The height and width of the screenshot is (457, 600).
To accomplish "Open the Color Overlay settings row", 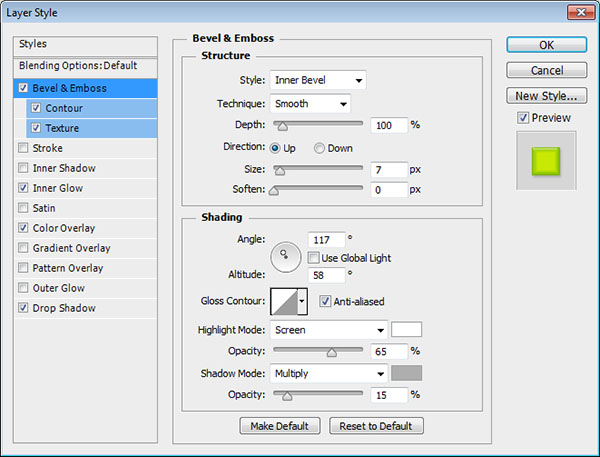I will (x=85, y=228).
